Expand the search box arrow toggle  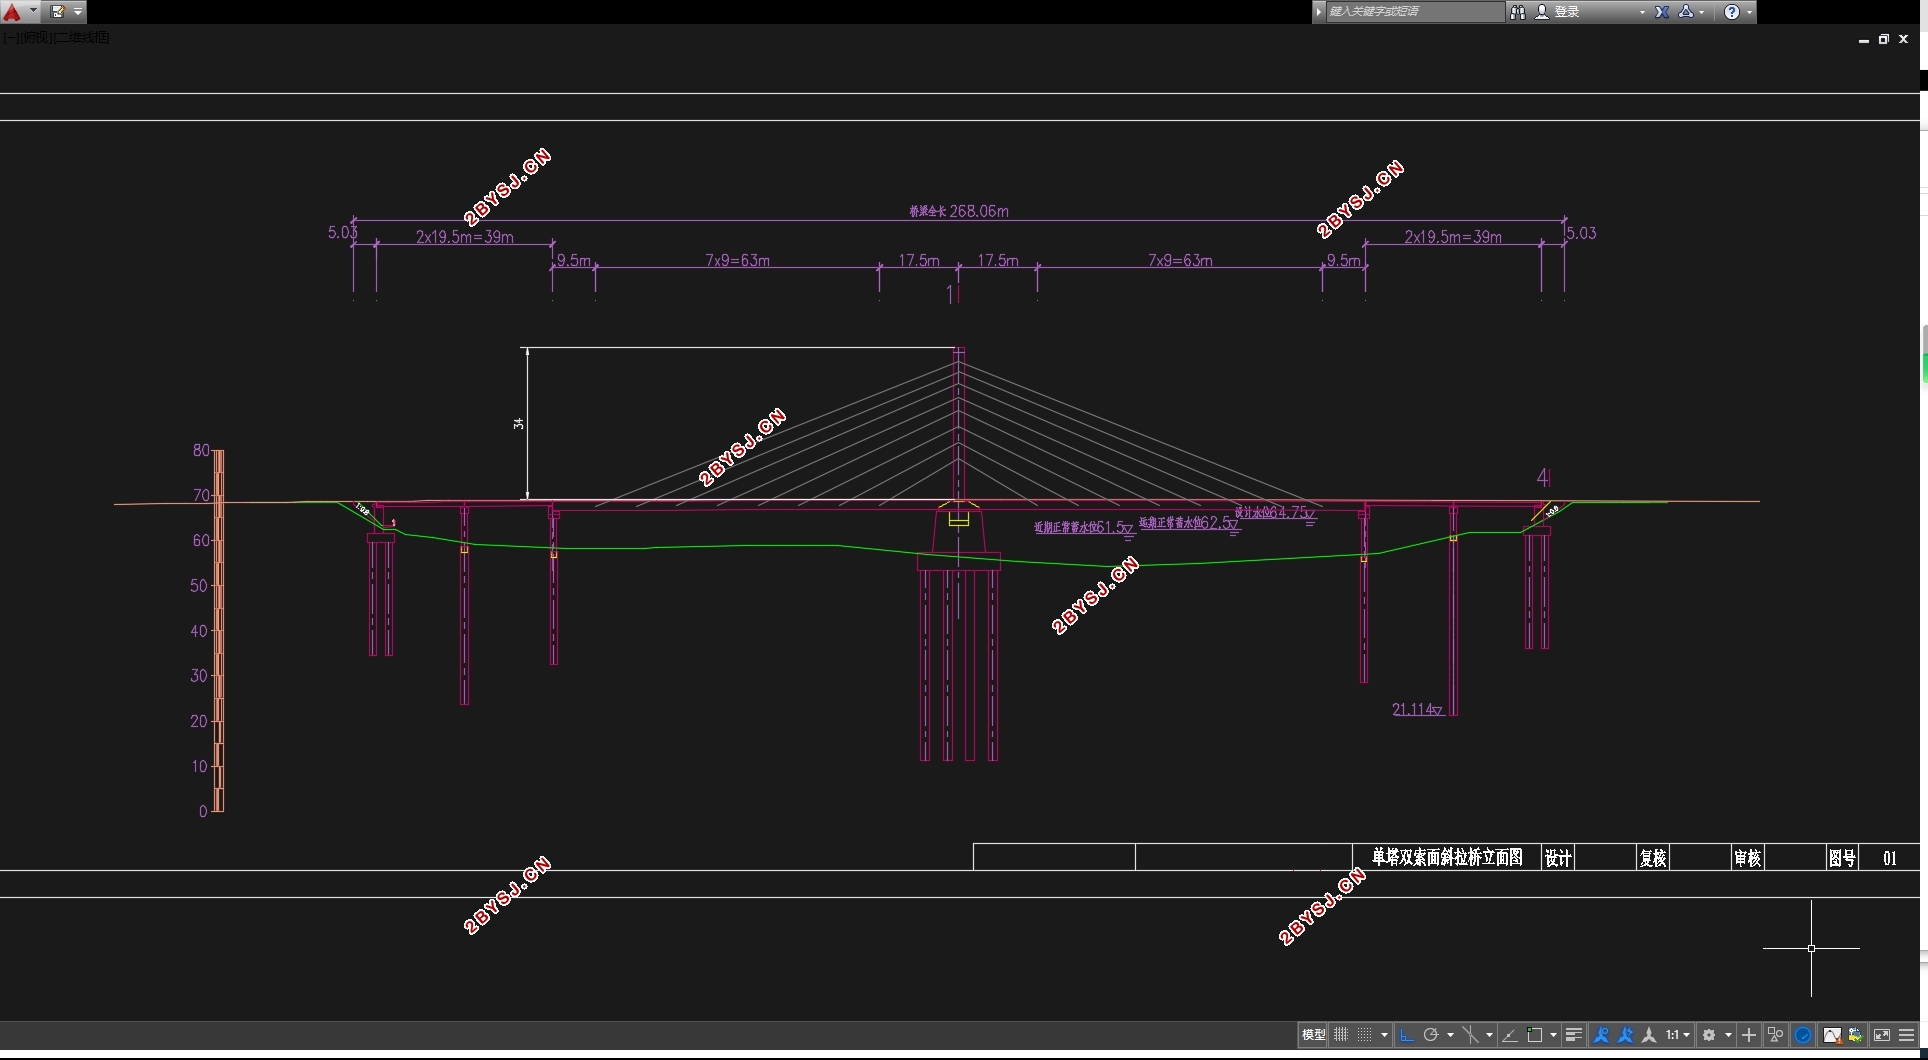[x=1319, y=12]
